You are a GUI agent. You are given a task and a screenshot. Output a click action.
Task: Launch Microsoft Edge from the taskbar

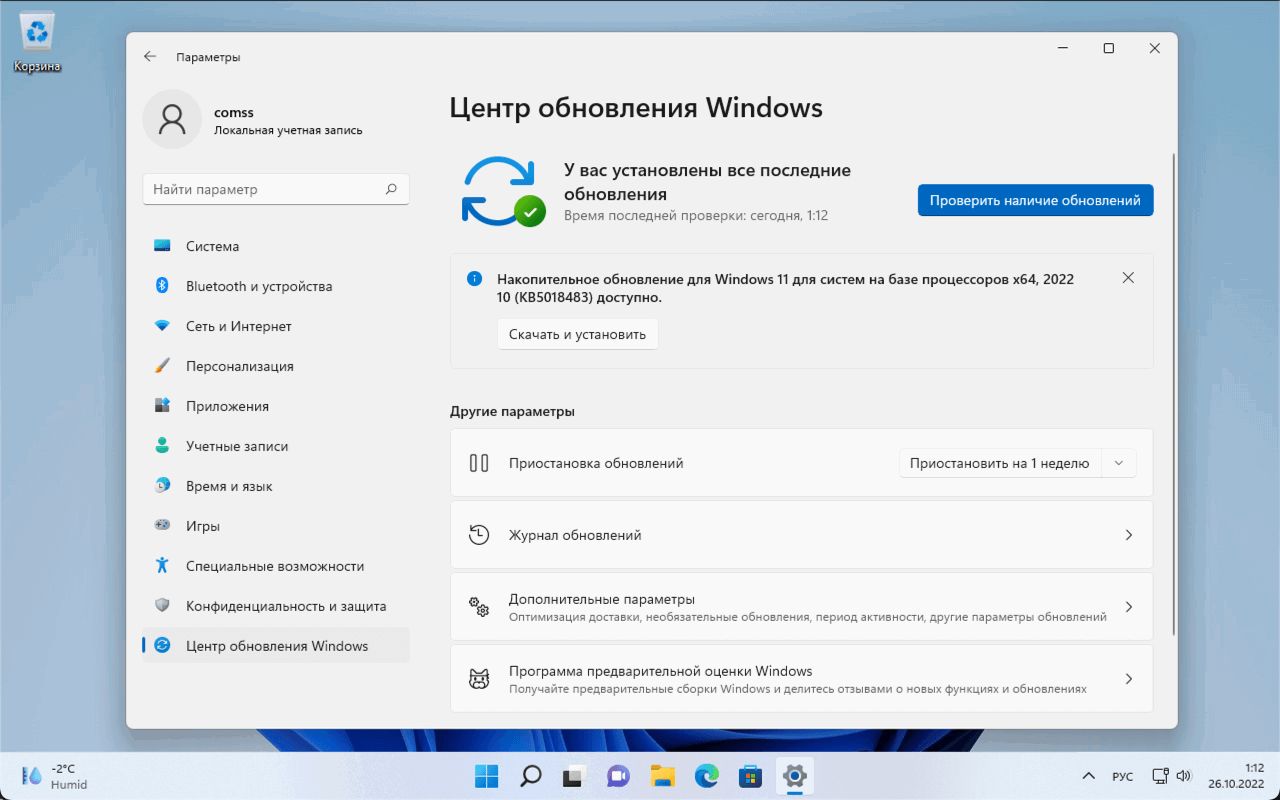pos(706,776)
